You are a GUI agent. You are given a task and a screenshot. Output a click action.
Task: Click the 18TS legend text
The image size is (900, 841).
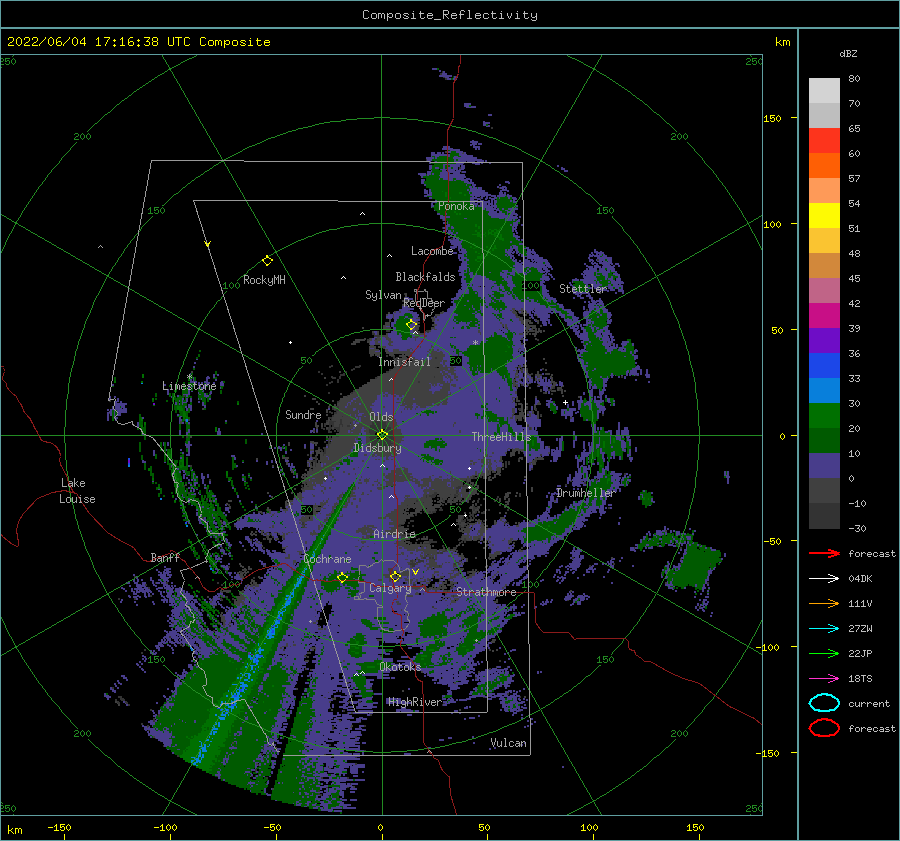pos(860,679)
